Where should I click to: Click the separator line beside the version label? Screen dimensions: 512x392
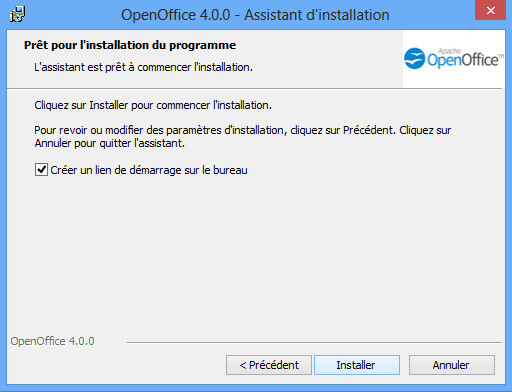[314, 342]
